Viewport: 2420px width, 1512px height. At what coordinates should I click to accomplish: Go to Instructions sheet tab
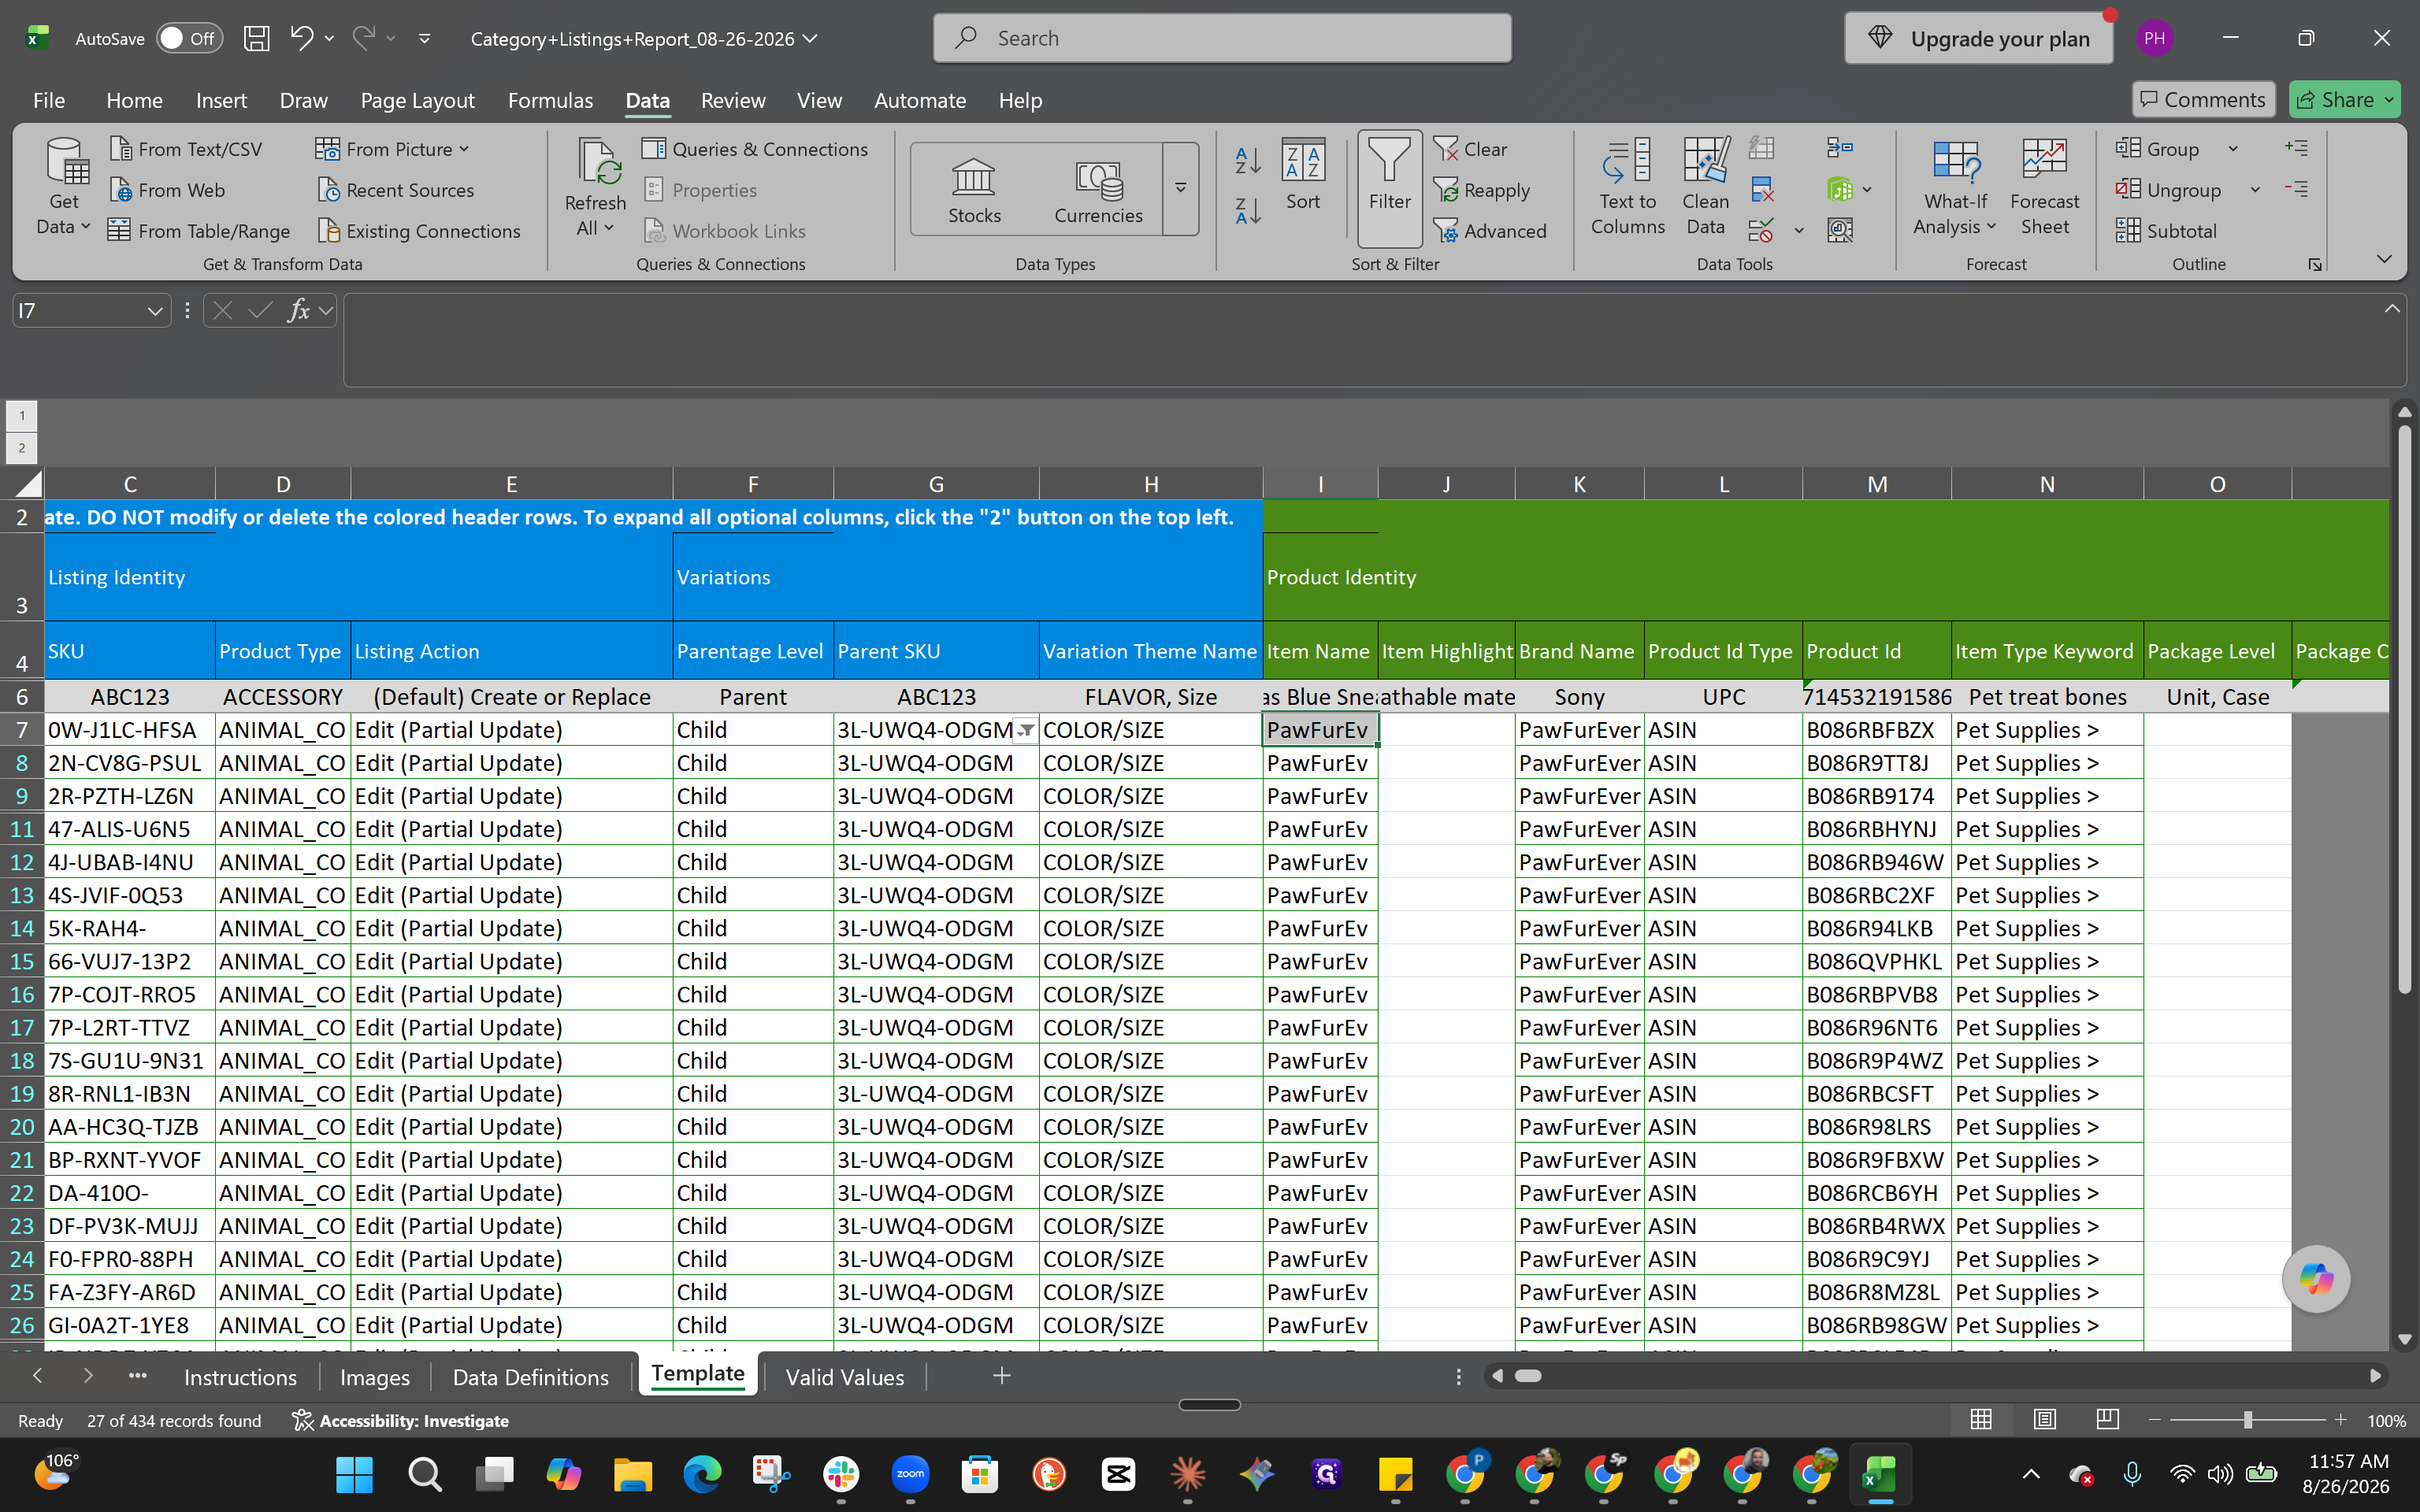240,1377
